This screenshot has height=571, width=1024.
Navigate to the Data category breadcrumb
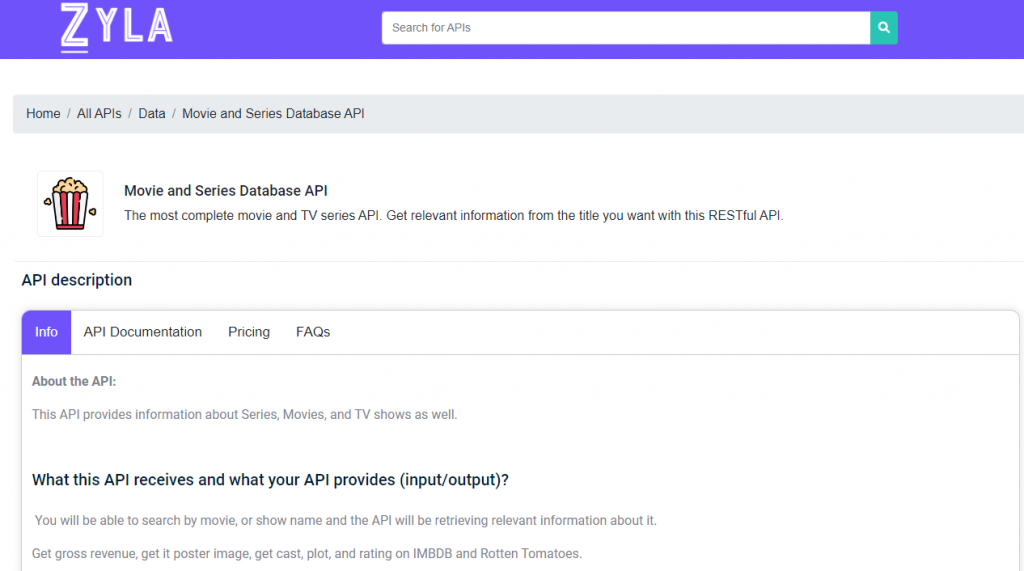[x=152, y=114]
